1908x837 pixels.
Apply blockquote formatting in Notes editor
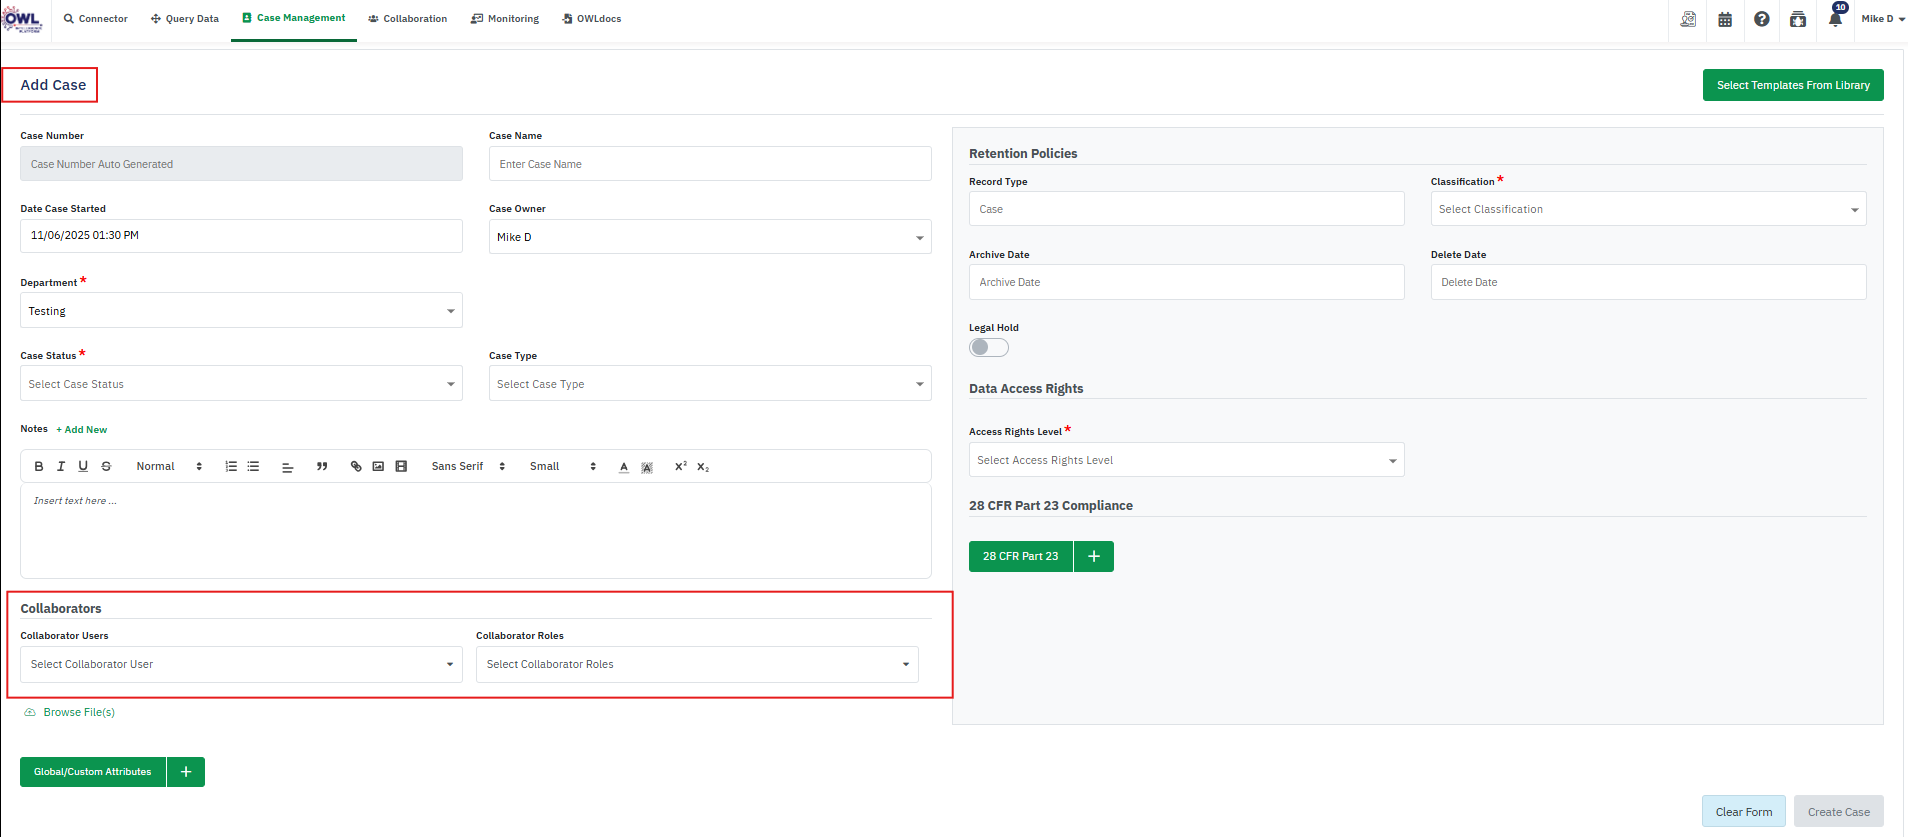pyautogui.click(x=322, y=467)
